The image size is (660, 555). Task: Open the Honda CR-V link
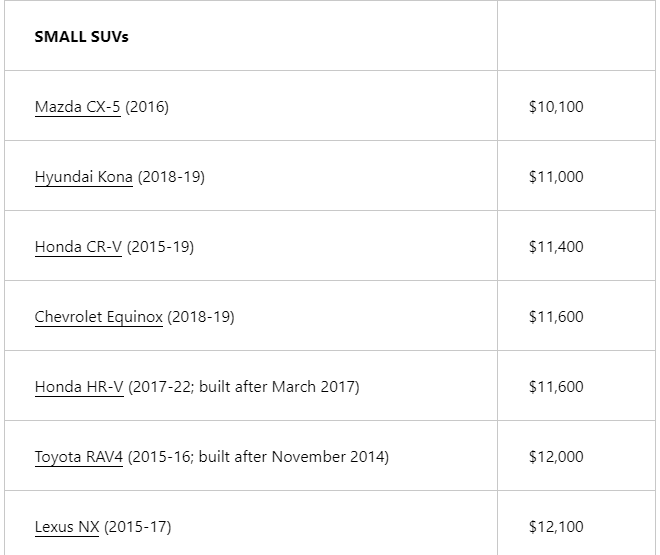click(x=78, y=247)
